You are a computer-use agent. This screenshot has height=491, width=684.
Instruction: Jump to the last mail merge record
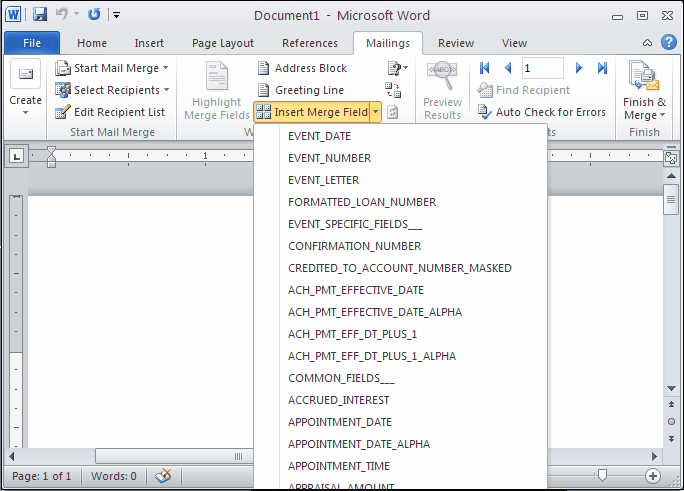(602, 68)
